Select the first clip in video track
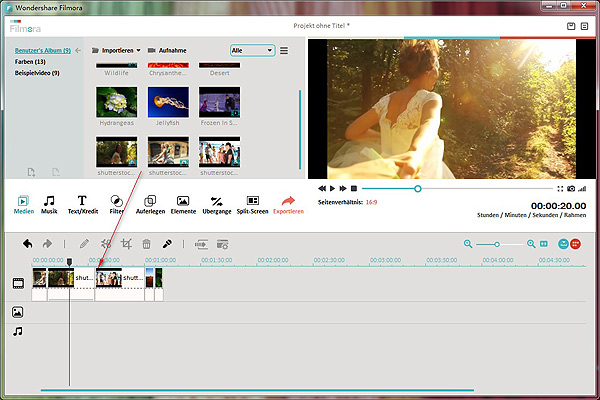 pyautogui.click(x=39, y=284)
